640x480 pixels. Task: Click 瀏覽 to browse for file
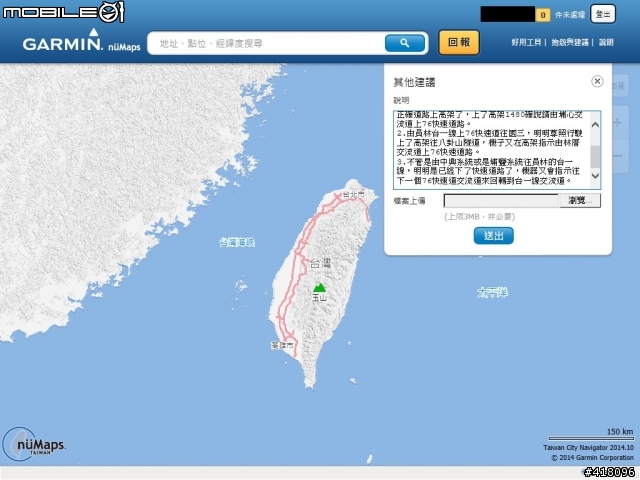(x=580, y=200)
